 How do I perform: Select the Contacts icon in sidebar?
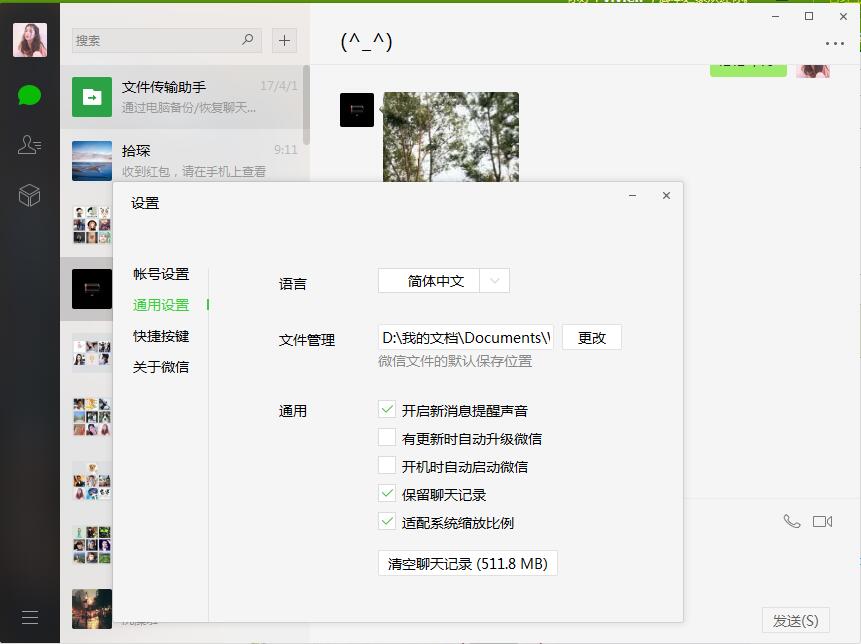[30, 144]
